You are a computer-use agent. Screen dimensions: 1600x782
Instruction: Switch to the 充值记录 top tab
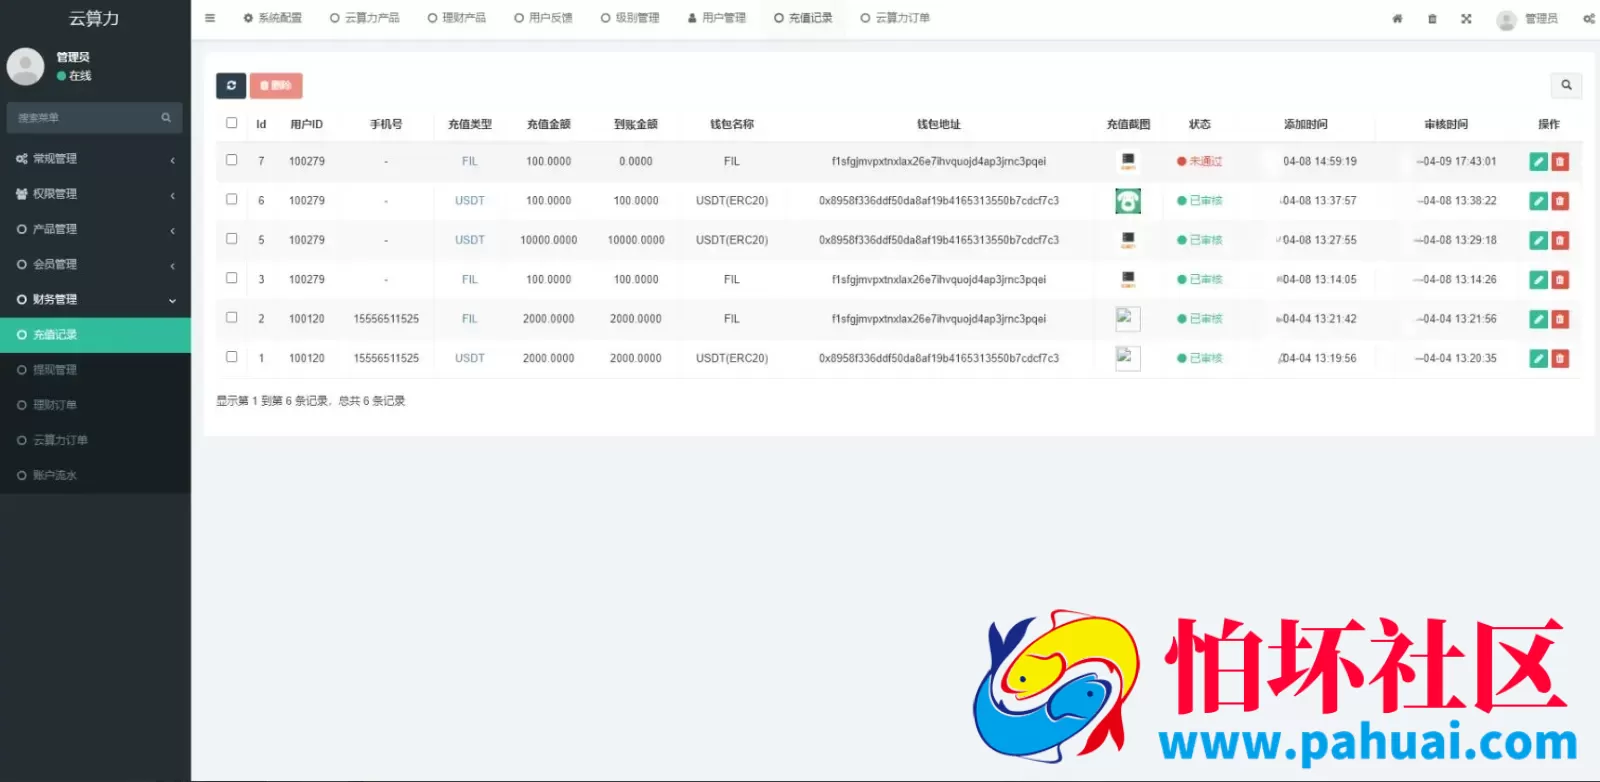coord(803,18)
